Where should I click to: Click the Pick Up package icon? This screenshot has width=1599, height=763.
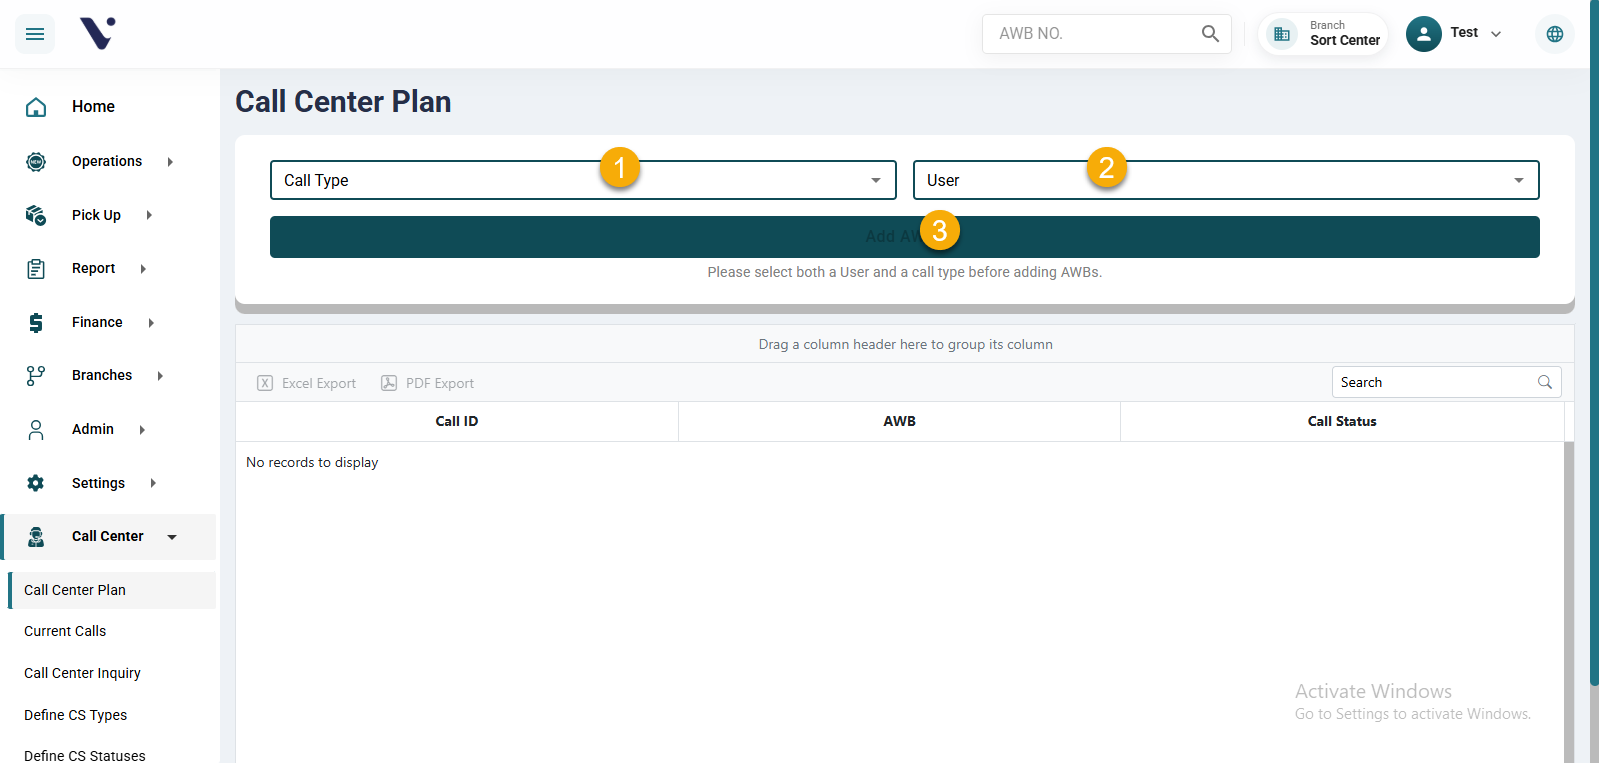click(x=36, y=215)
